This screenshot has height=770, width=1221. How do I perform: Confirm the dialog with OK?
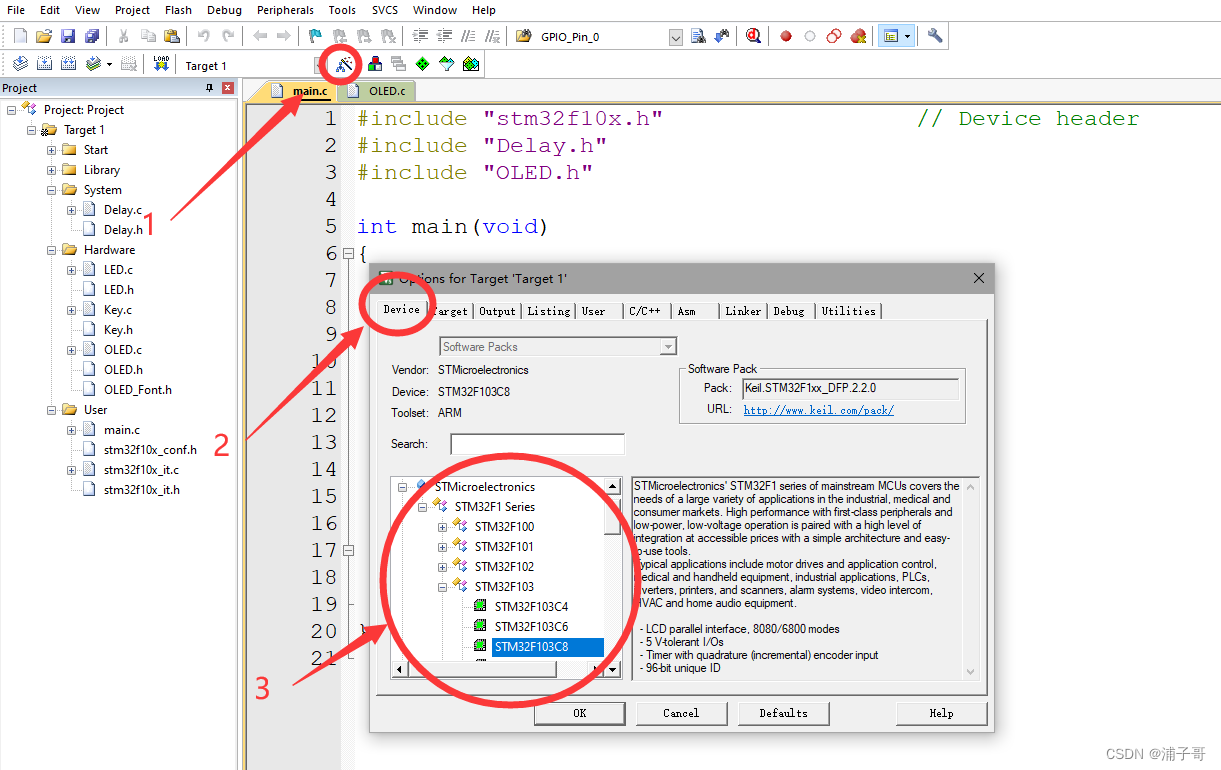tap(580, 713)
